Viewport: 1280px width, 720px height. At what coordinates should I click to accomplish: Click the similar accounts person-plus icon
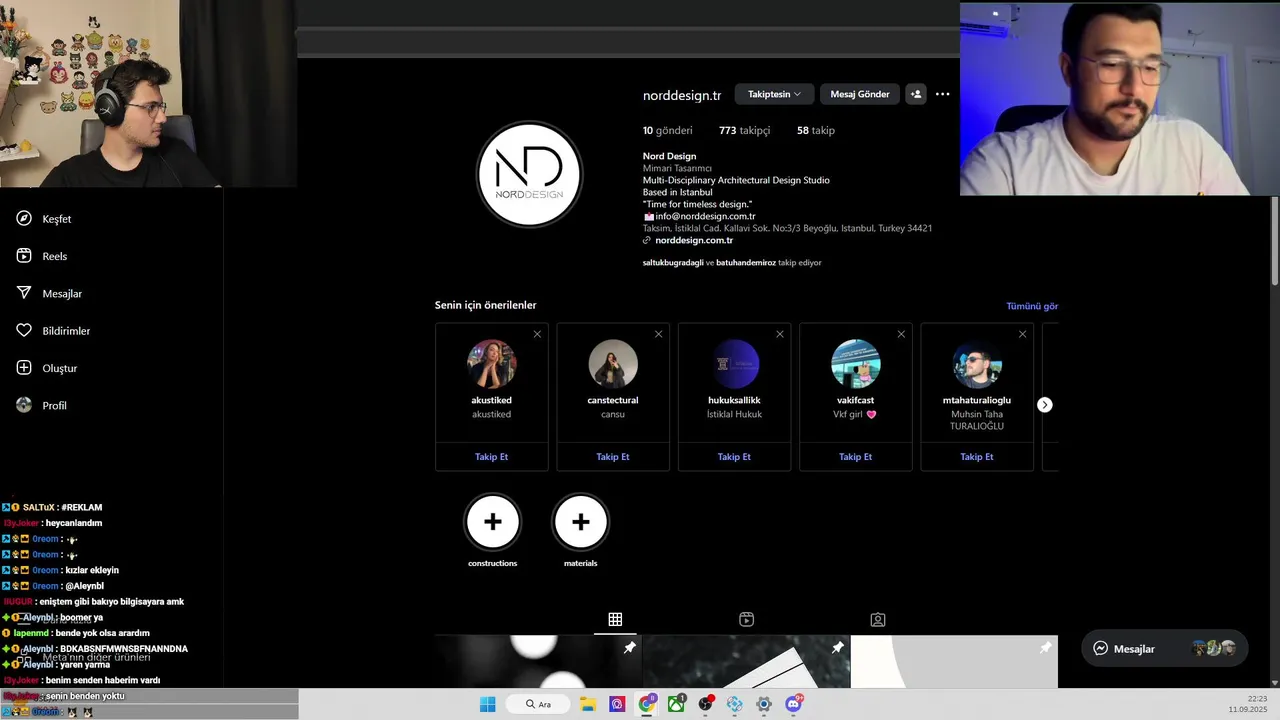915,94
